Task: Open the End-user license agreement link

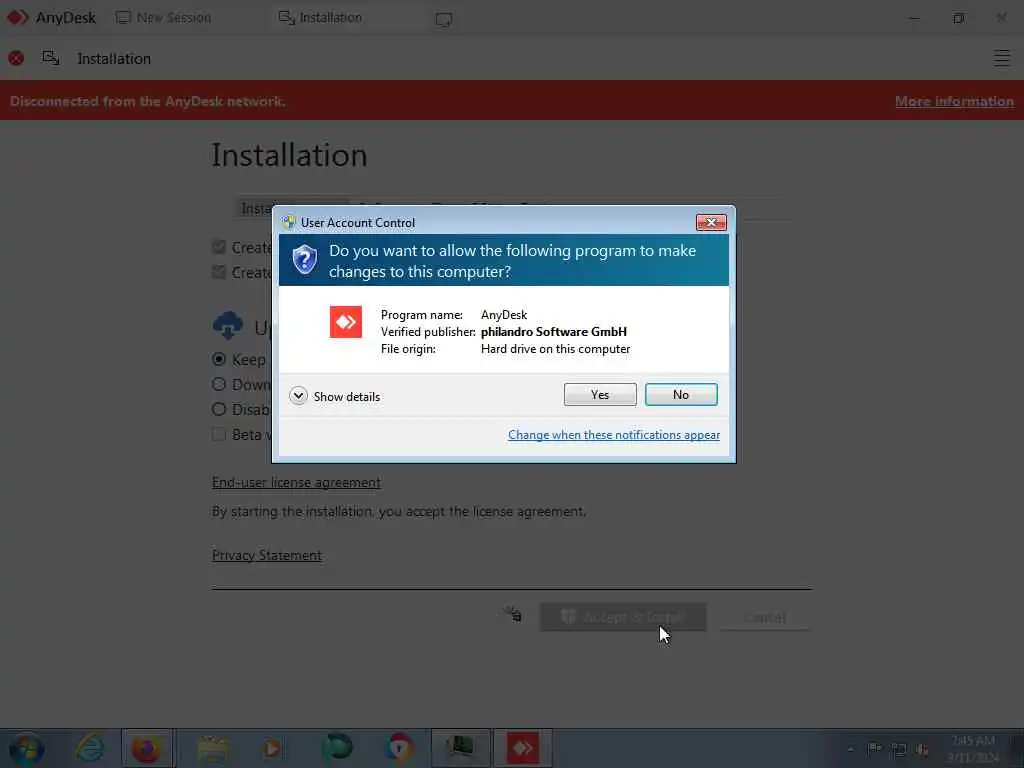Action: [296, 483]
